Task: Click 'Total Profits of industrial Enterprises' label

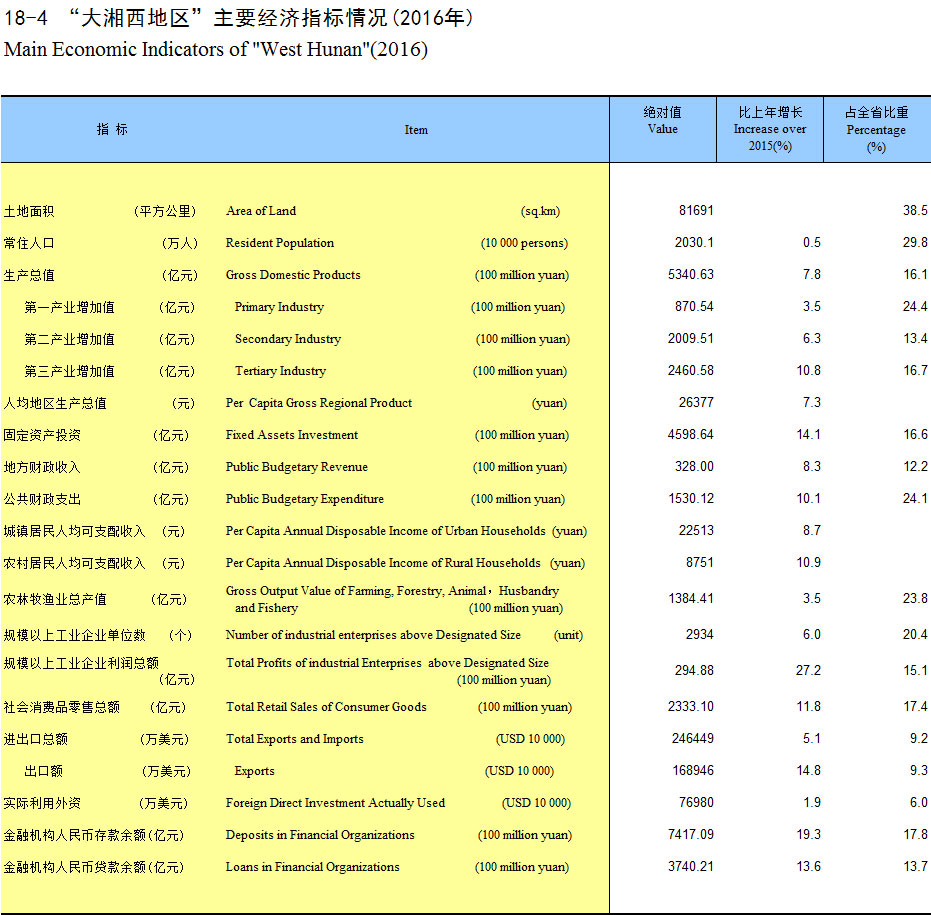Action: (387, 663)
